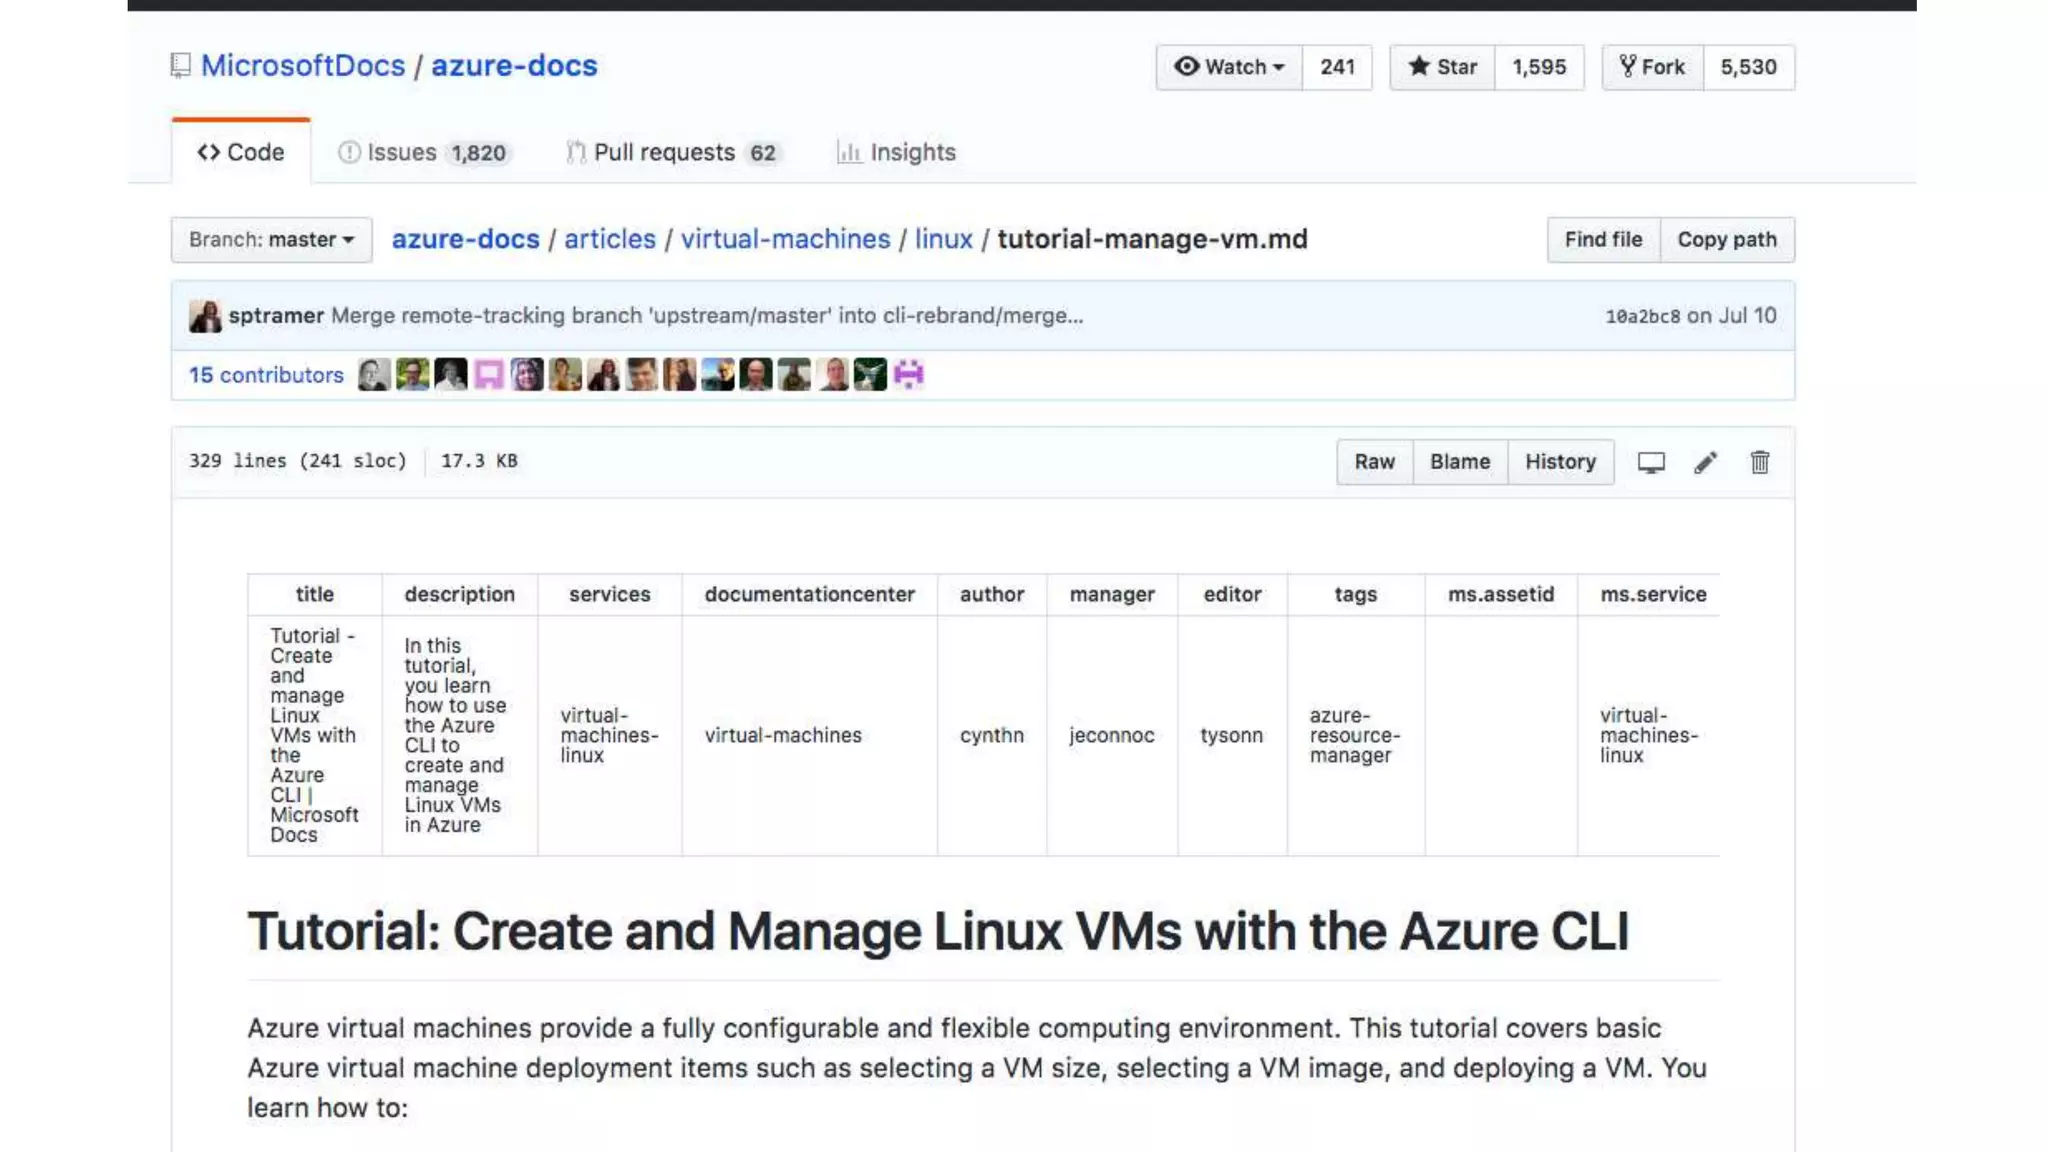Switch to the Issues tab
2048x1152 pixels.
pyautogui.click(x=422, y=152)
